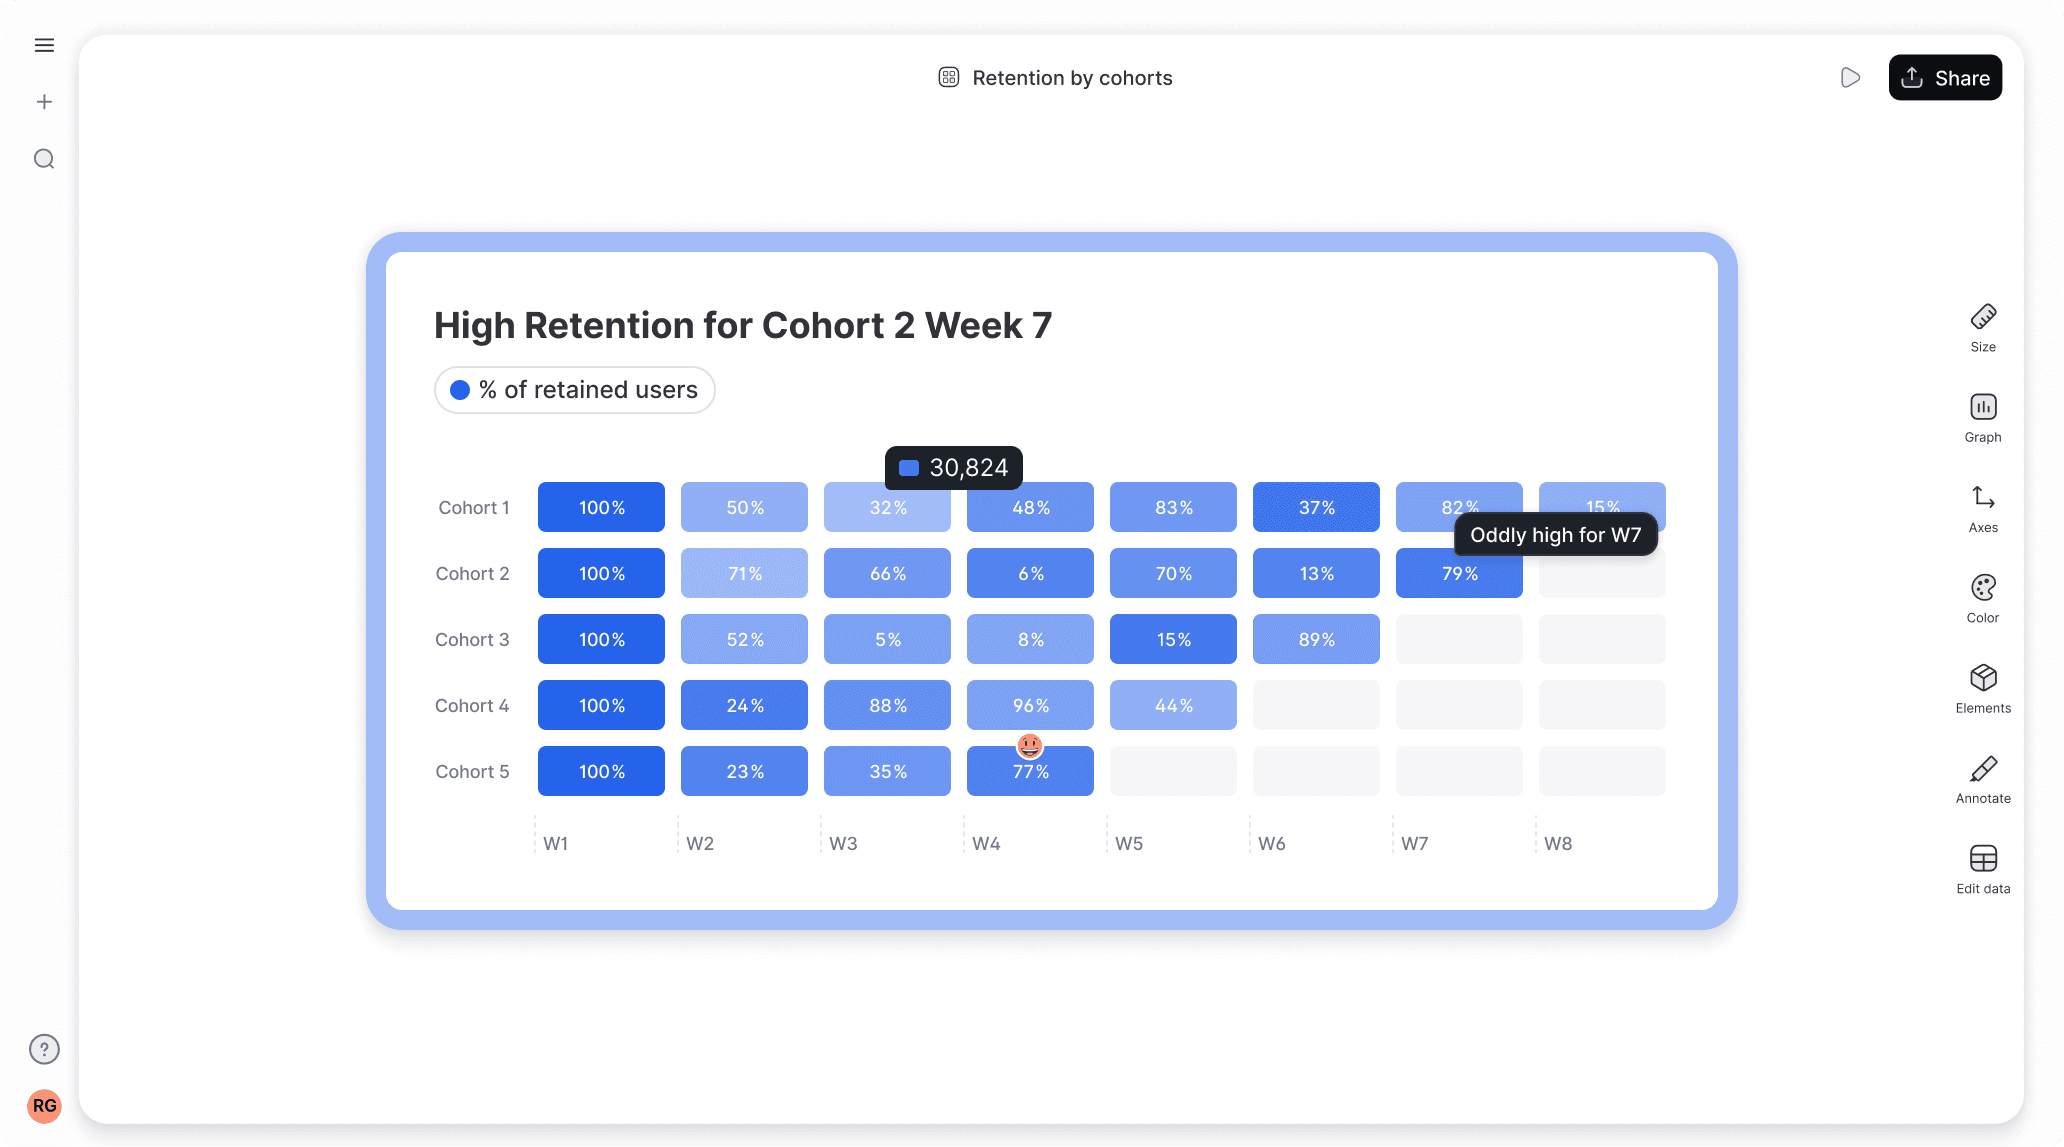This screenshot has width=2064, height=1147.
Task: Toggle the '% of retained users' legend chip
Action: point(574,390)
